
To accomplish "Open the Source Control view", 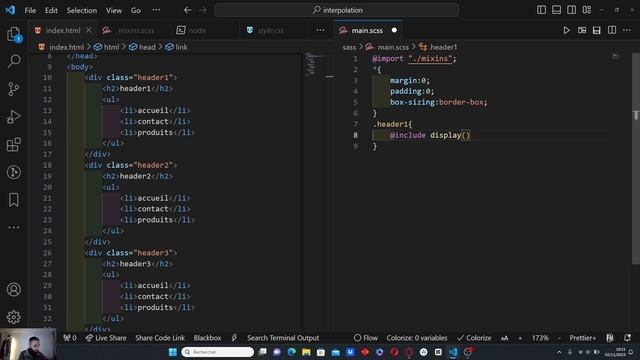I will coord(14,89).
